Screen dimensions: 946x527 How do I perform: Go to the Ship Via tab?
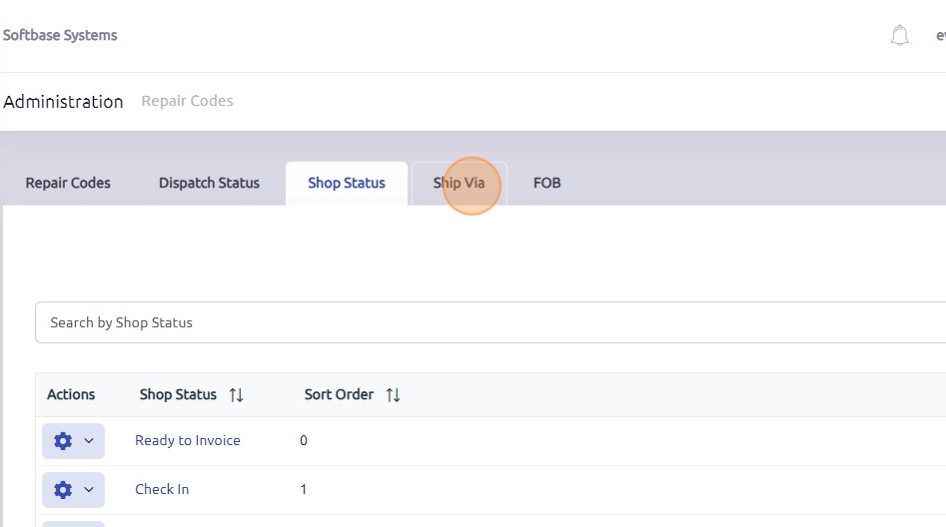[459, 183]
